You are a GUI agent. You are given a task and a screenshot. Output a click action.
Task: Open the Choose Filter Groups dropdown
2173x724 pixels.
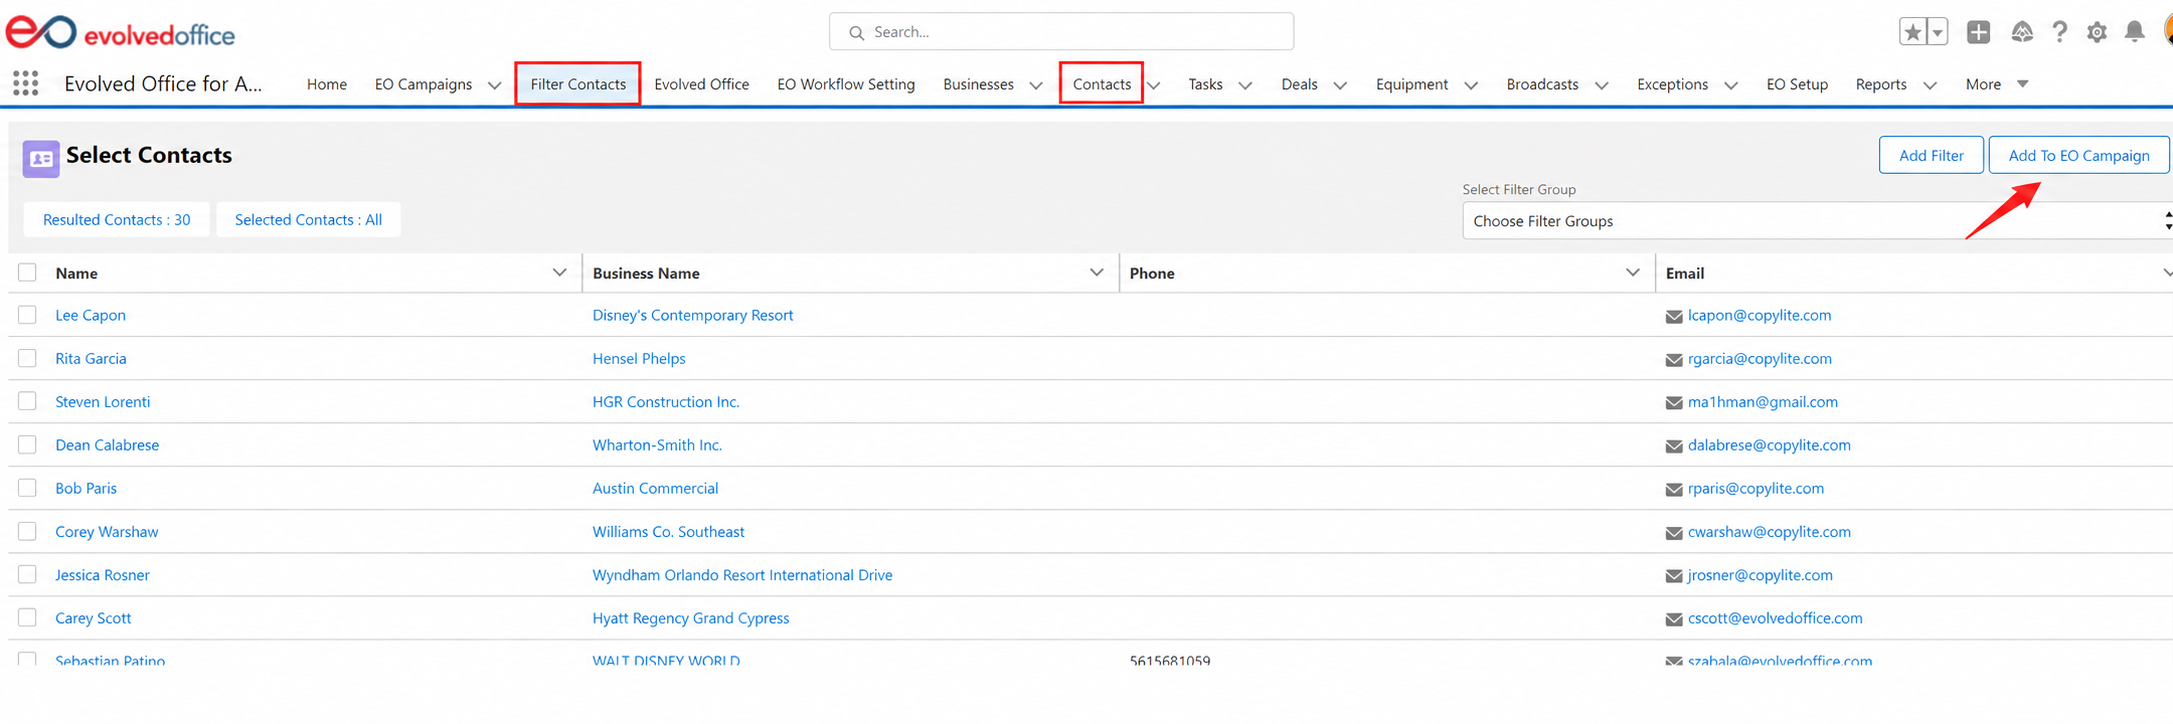click(x=1816, y=221)
